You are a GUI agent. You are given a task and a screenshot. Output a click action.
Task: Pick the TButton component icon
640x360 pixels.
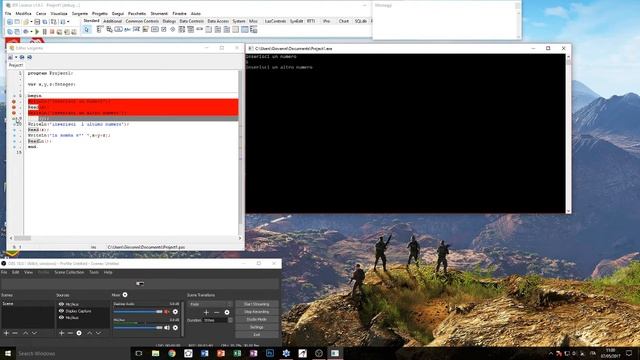118,29
